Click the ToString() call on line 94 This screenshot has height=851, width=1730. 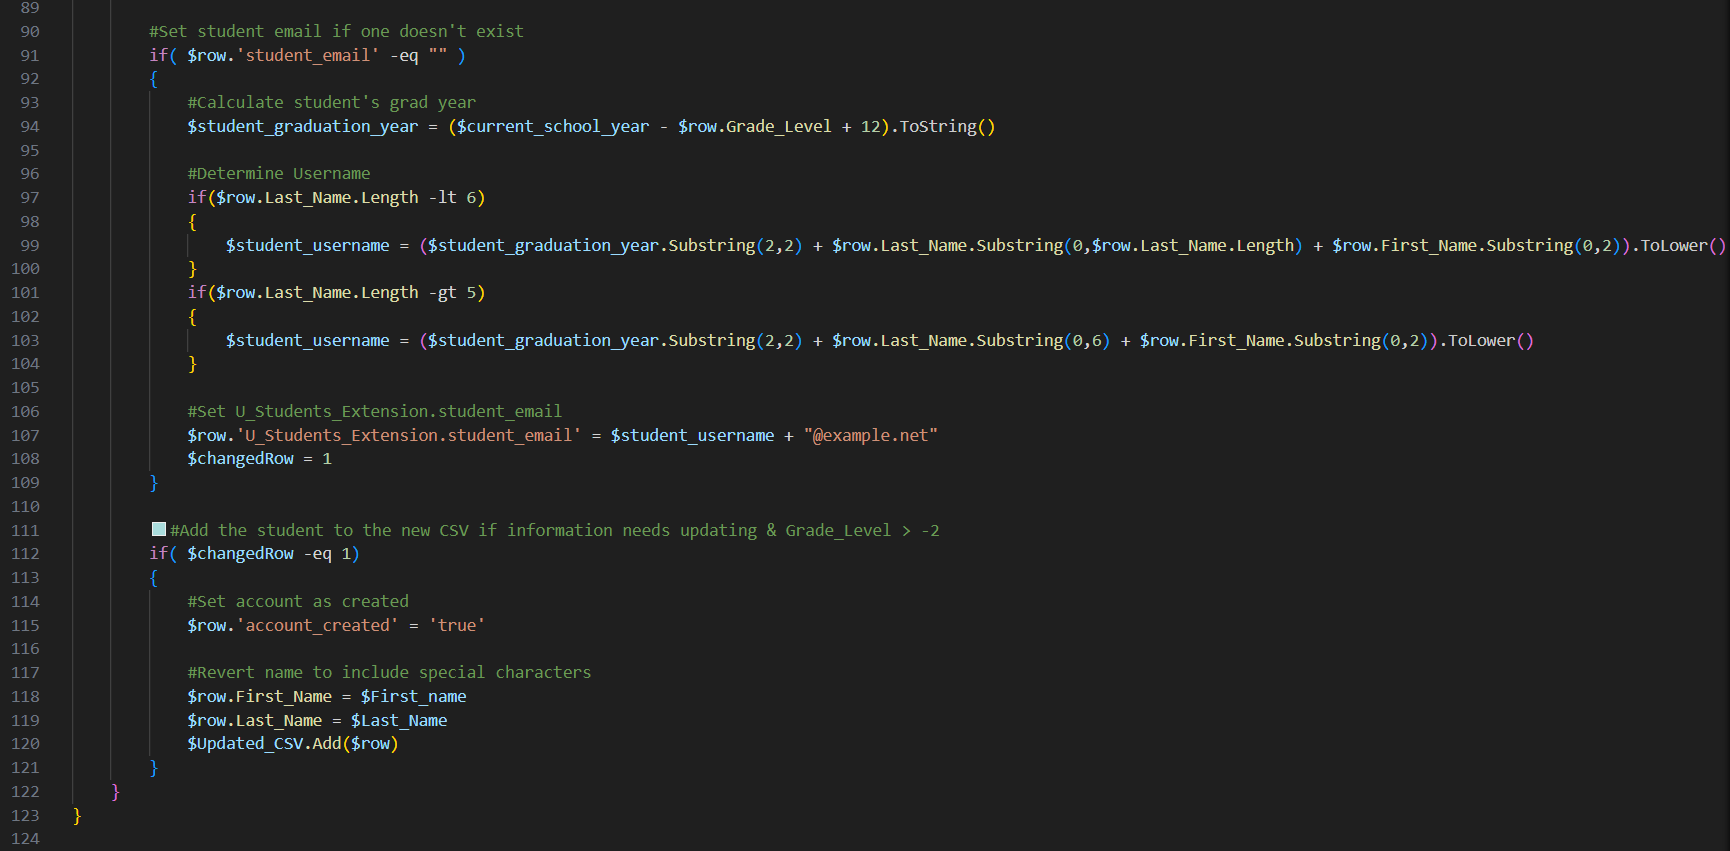pyautogui.click(x=946, y=127)
